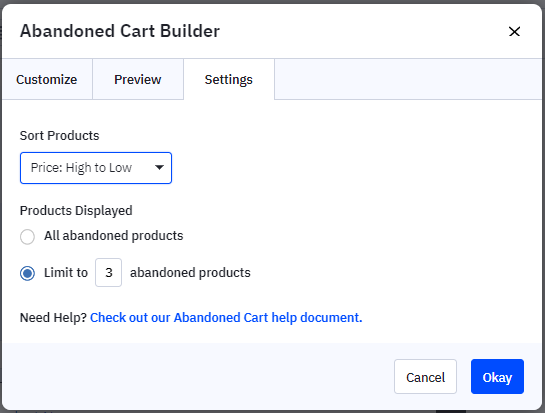The height and width of the screenshot is (413, 545).
Task: Confirm settings with the Okay button
Action: 497,376
